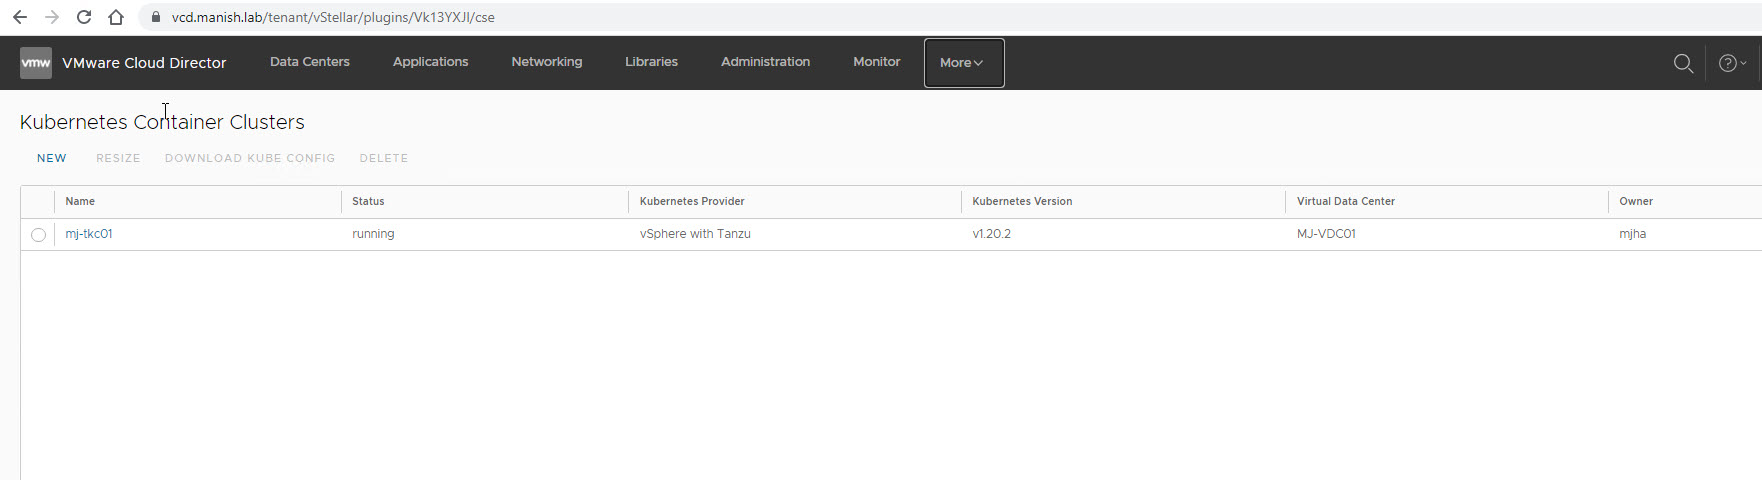Click the VMware vmw logo
Screen dimensions: 1762x480
36,62
